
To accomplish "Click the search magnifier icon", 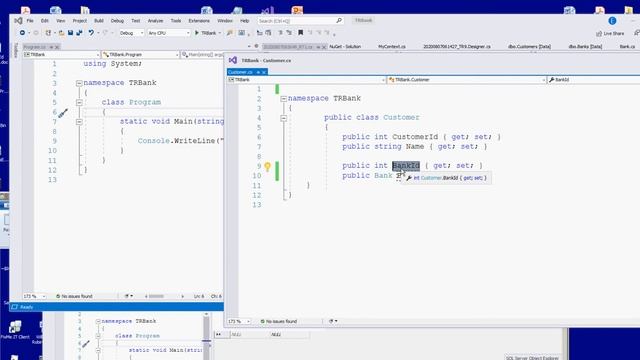I will pos(339,20).
